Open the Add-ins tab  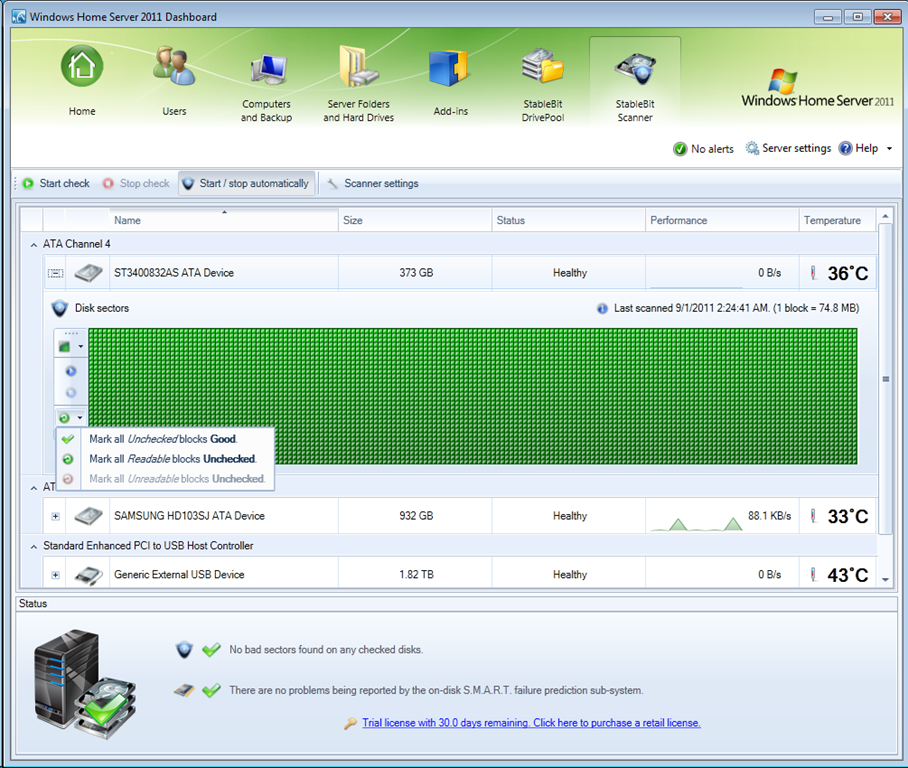(x=451, y=82)
